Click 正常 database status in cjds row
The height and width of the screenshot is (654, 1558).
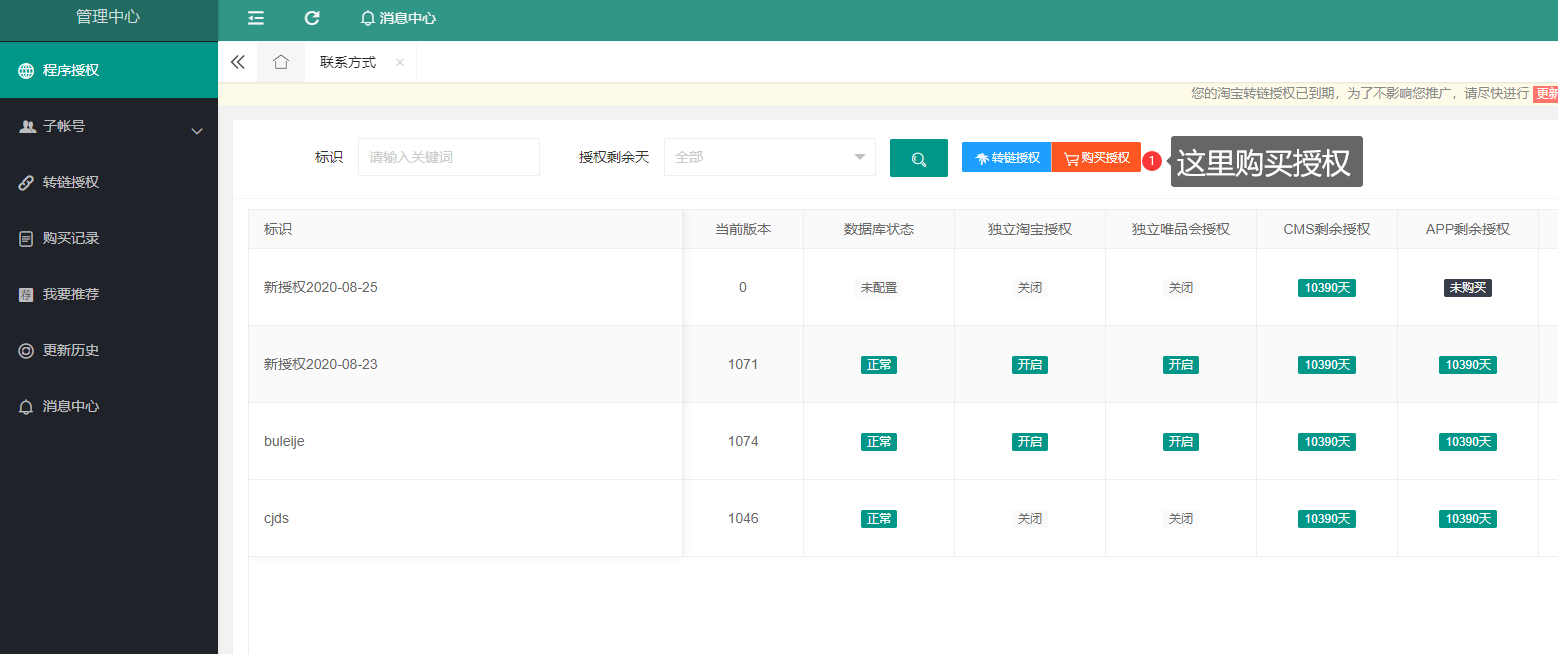[x=879, y=518]
